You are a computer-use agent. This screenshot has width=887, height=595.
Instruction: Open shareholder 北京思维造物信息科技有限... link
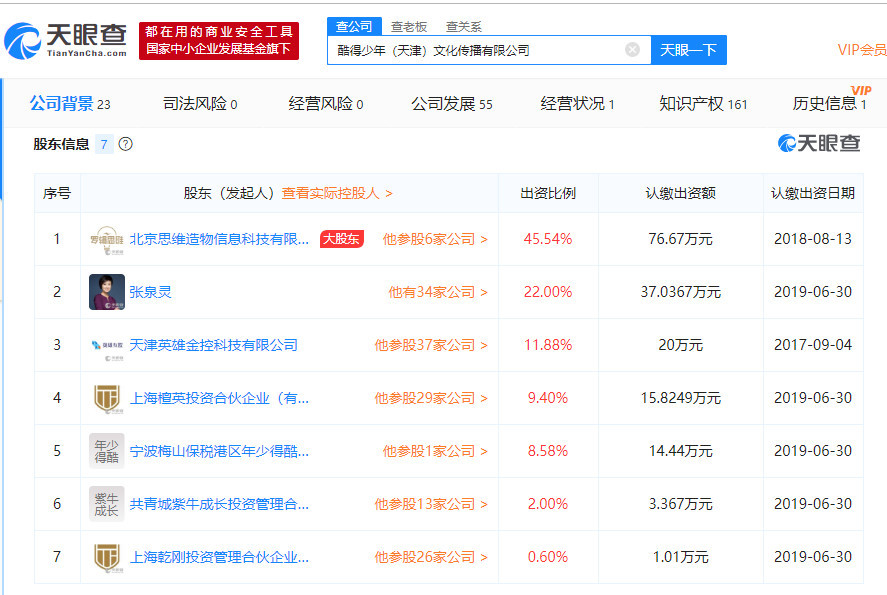pos(219,239)
